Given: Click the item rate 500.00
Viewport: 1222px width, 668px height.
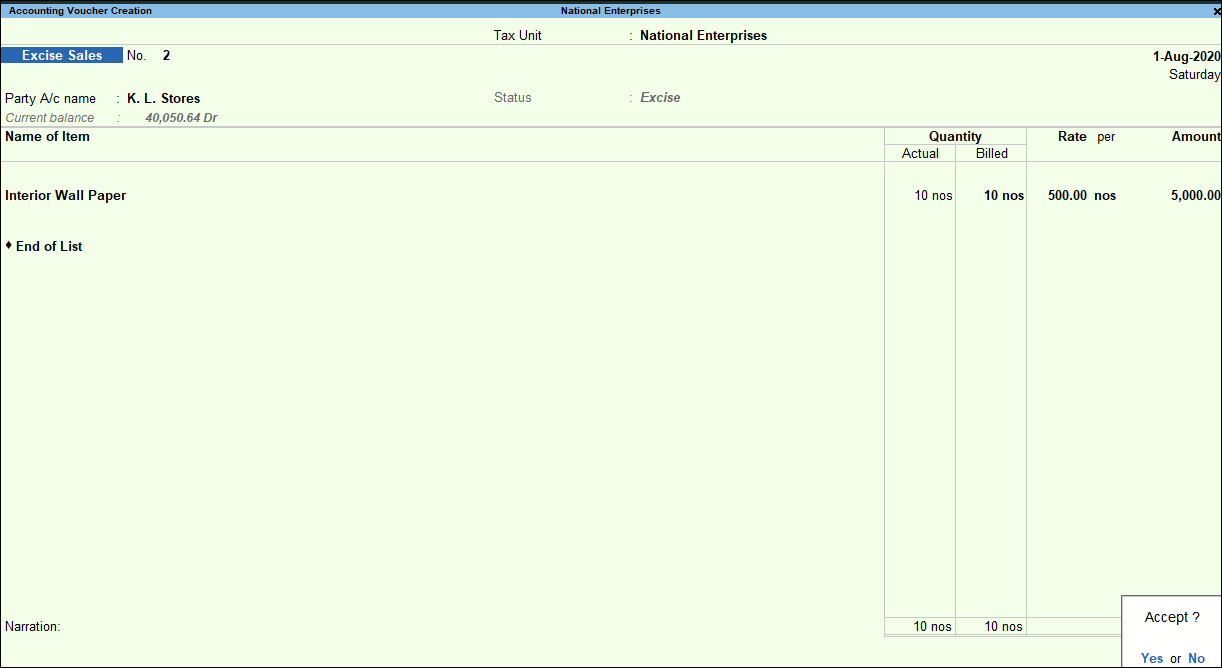Looking at the screenshot, I should [x=1067, y=196].
